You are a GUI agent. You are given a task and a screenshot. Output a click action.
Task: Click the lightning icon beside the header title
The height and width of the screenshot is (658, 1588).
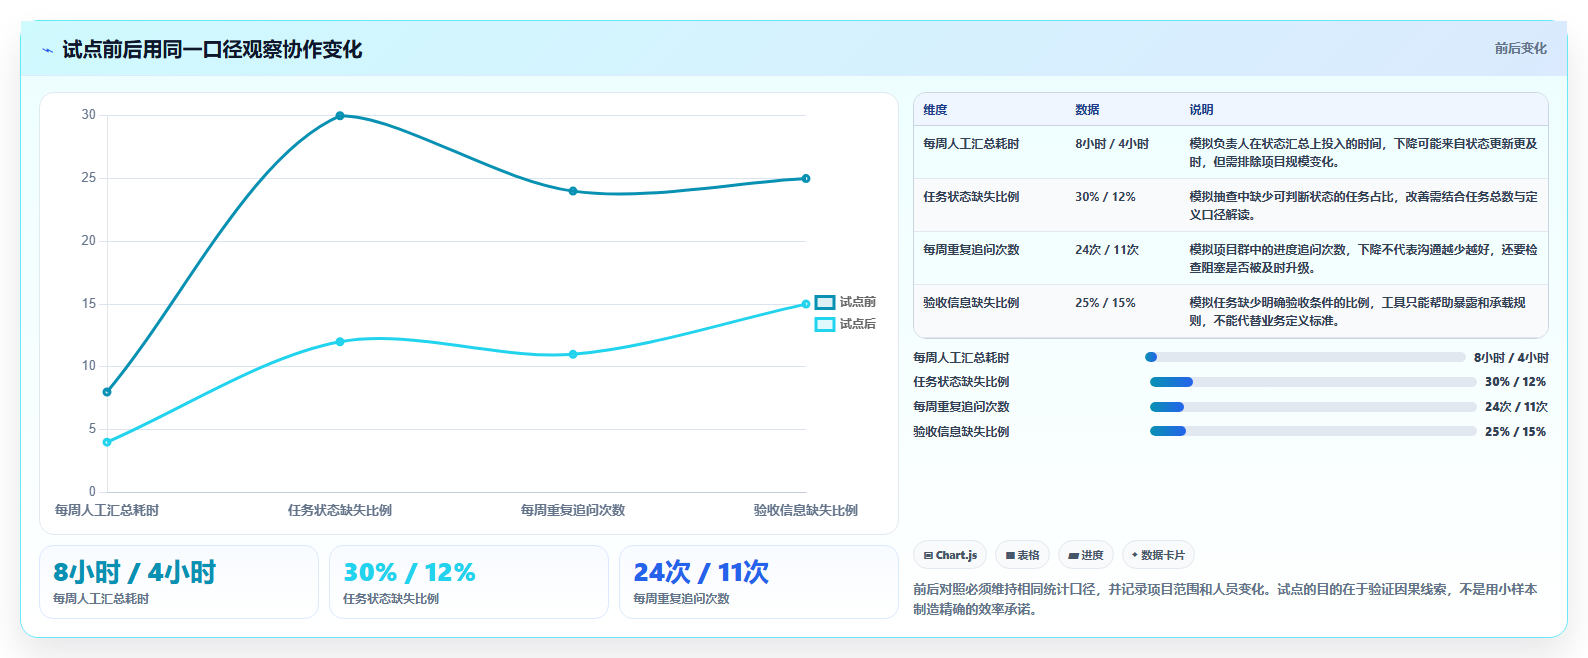pyautogui.click(x=47, y=50)
